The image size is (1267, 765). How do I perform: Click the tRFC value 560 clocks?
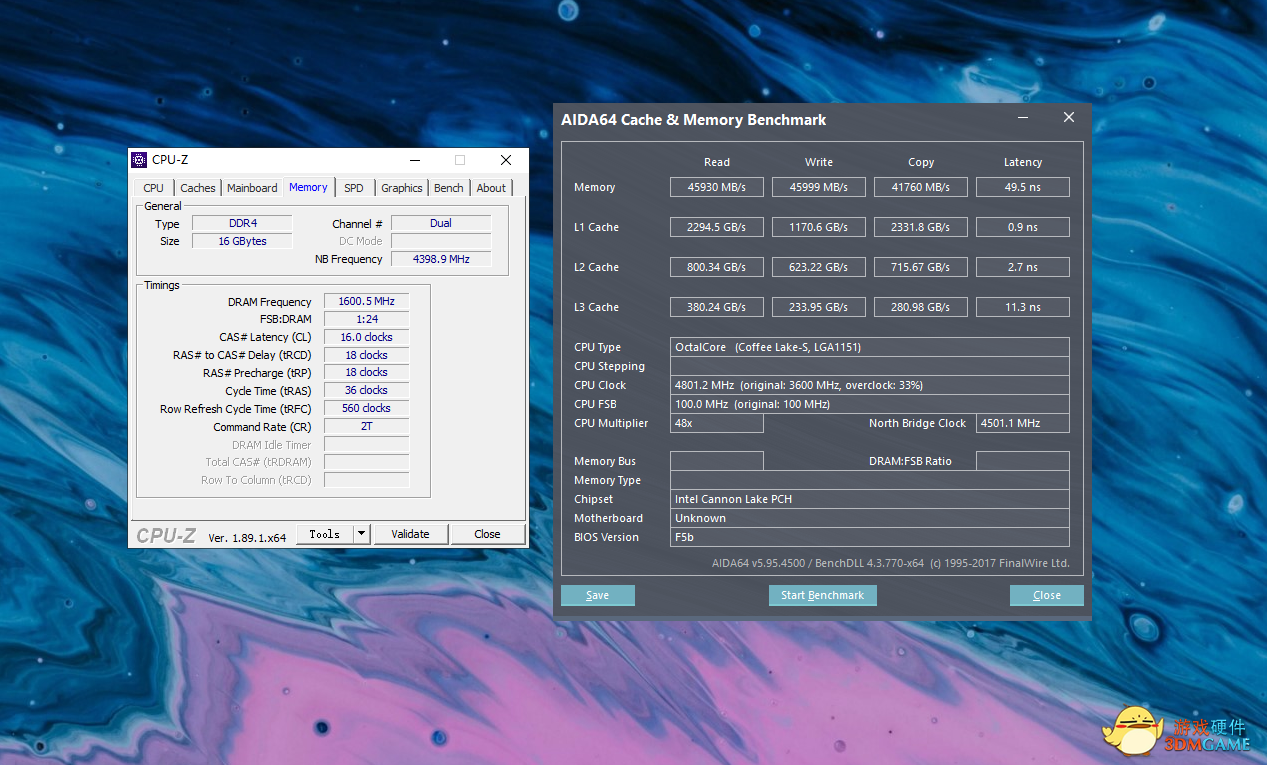tap(366, 408)
